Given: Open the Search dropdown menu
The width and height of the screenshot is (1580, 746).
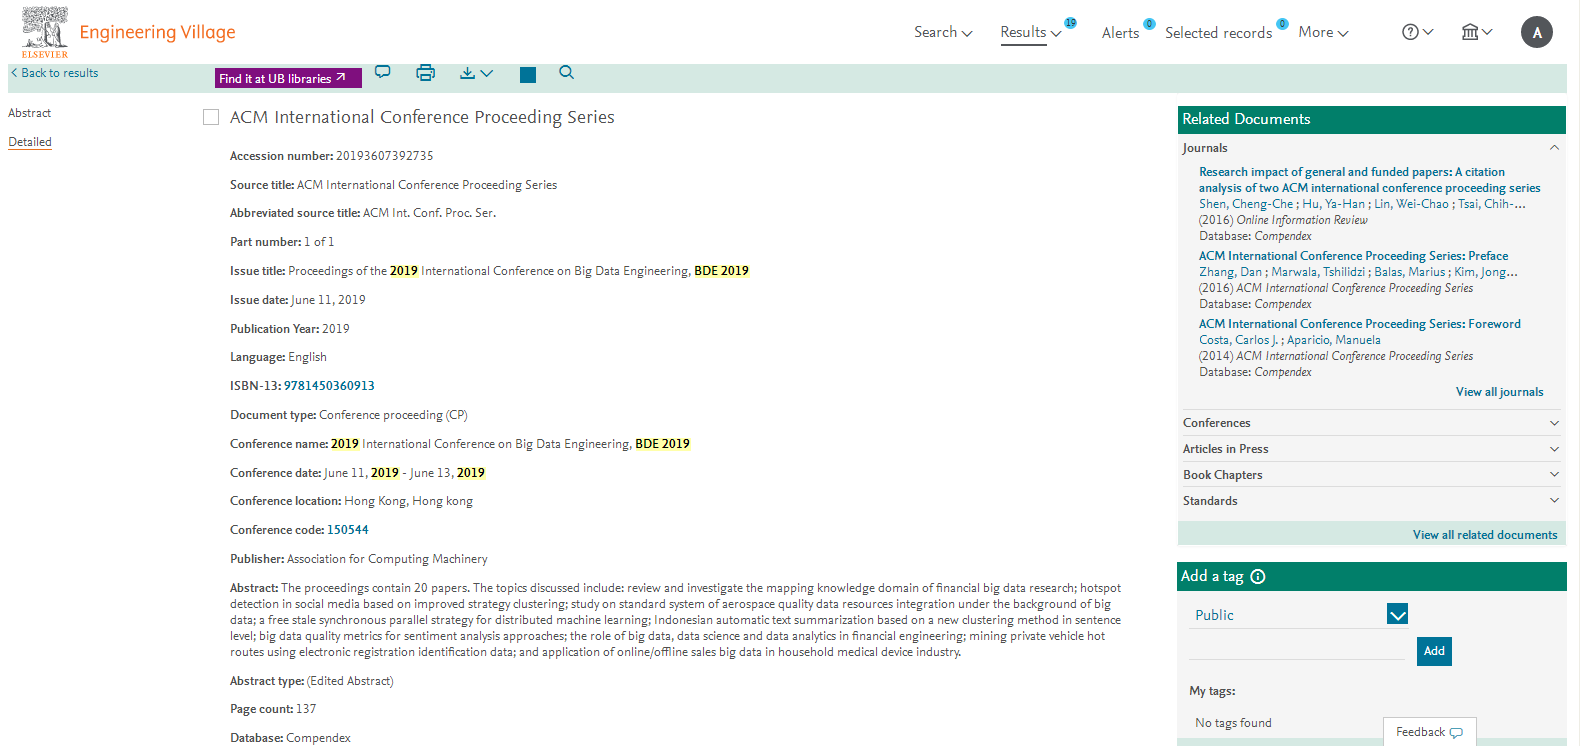Looking at the screenshot, I should 943,32.
